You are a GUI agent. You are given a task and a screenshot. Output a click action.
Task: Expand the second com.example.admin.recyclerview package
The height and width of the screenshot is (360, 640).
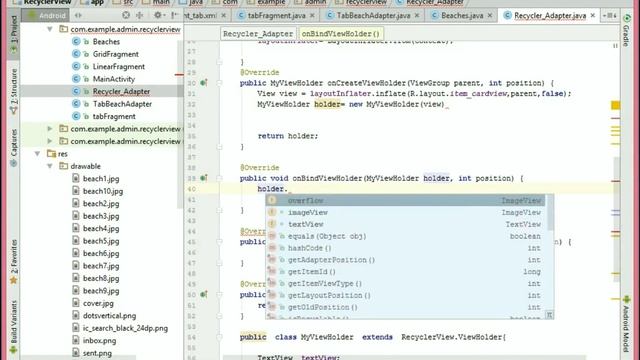coord(50,129)
